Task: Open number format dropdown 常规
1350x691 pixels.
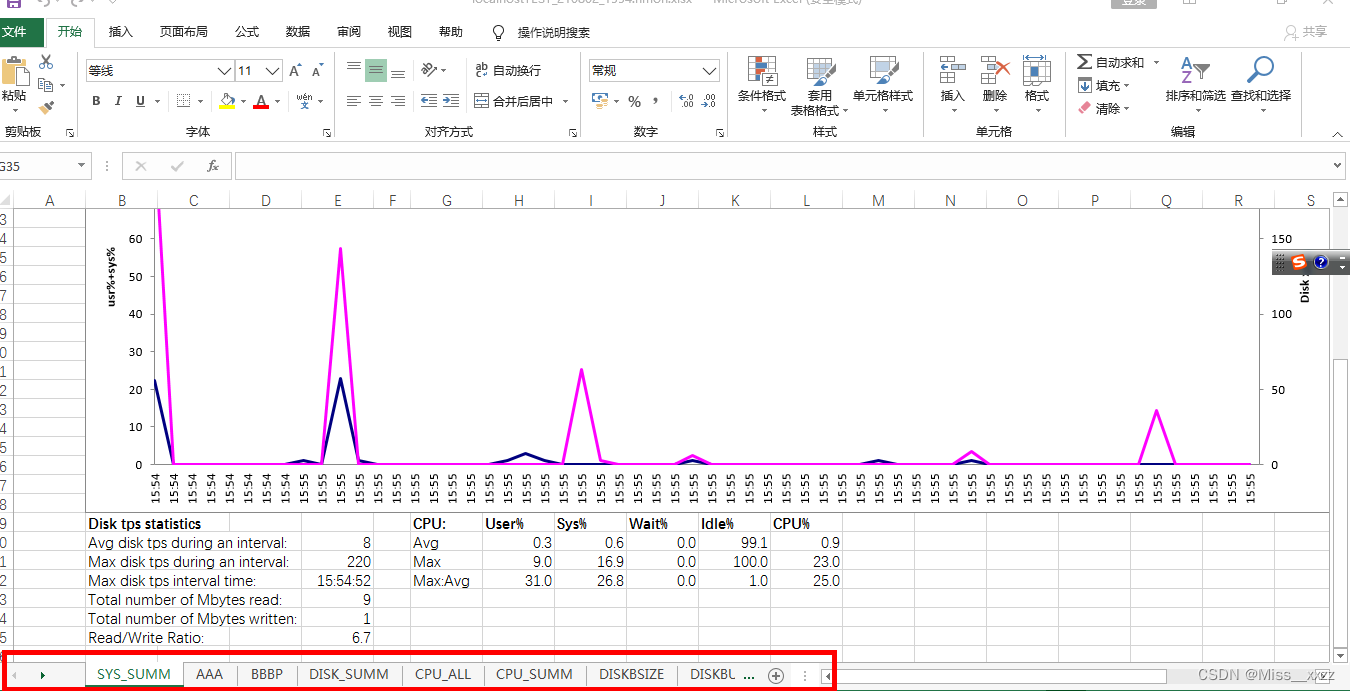Action: tap(709, 71)
